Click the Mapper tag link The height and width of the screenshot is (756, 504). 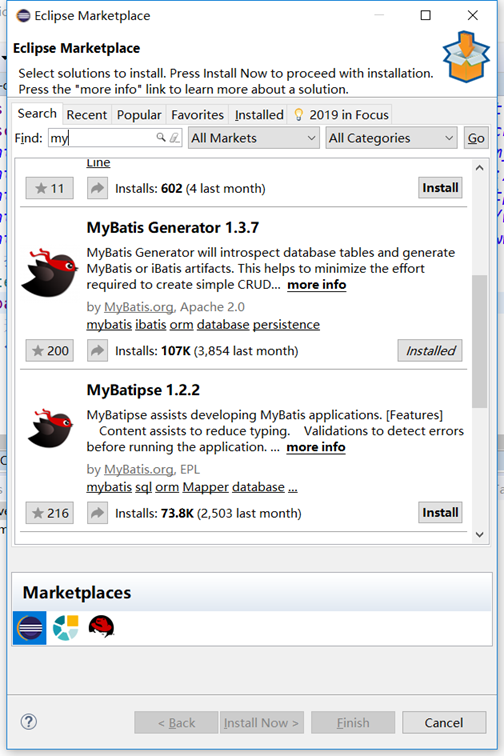click(x=205, y=487)
